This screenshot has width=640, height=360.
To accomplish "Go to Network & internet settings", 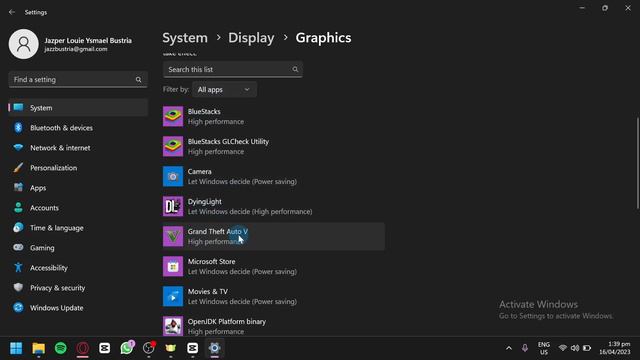I will [x=78, y=148].
